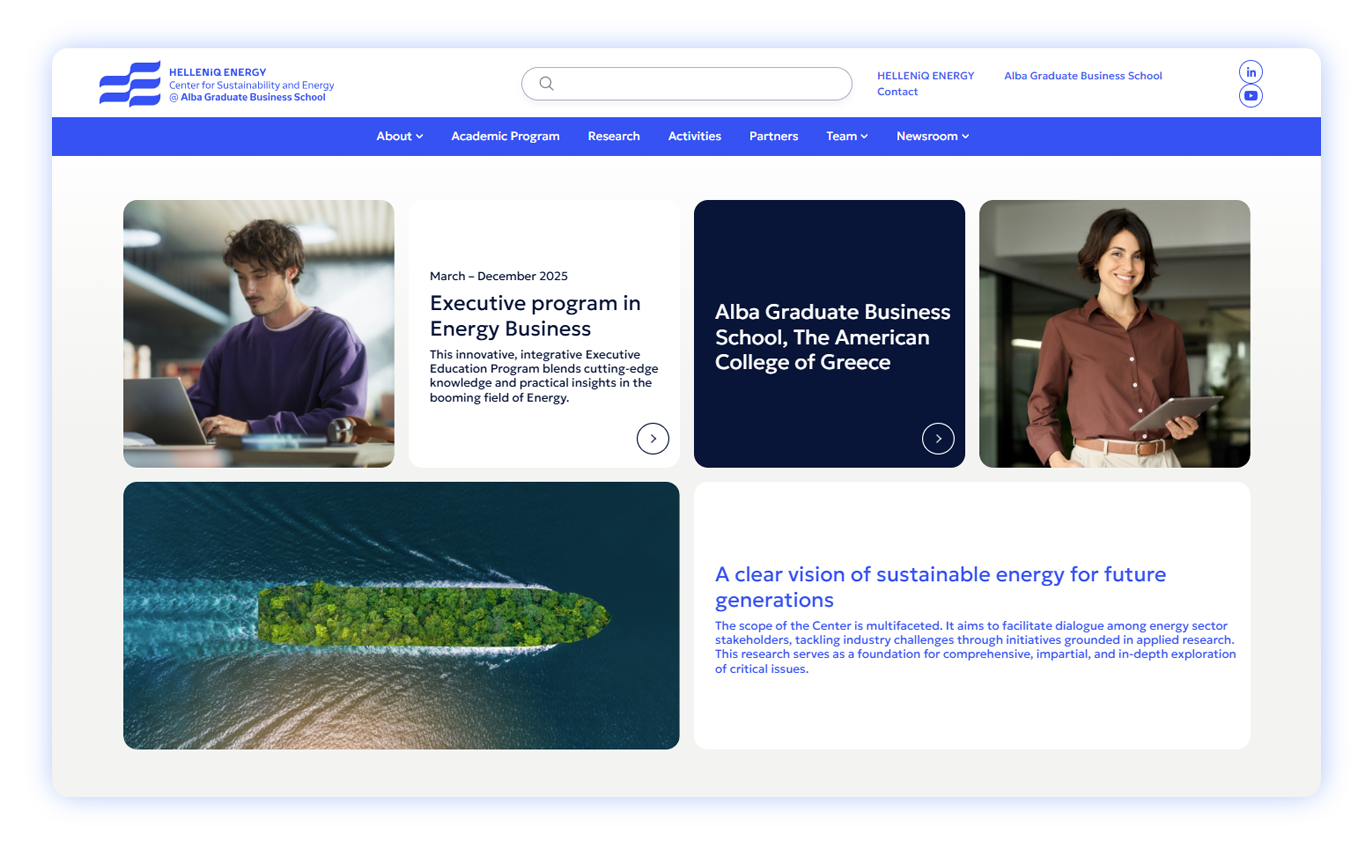Expand the Newsroom menu chevron
This screenshot has width=1356, height=850.
[x=965, y=137]
